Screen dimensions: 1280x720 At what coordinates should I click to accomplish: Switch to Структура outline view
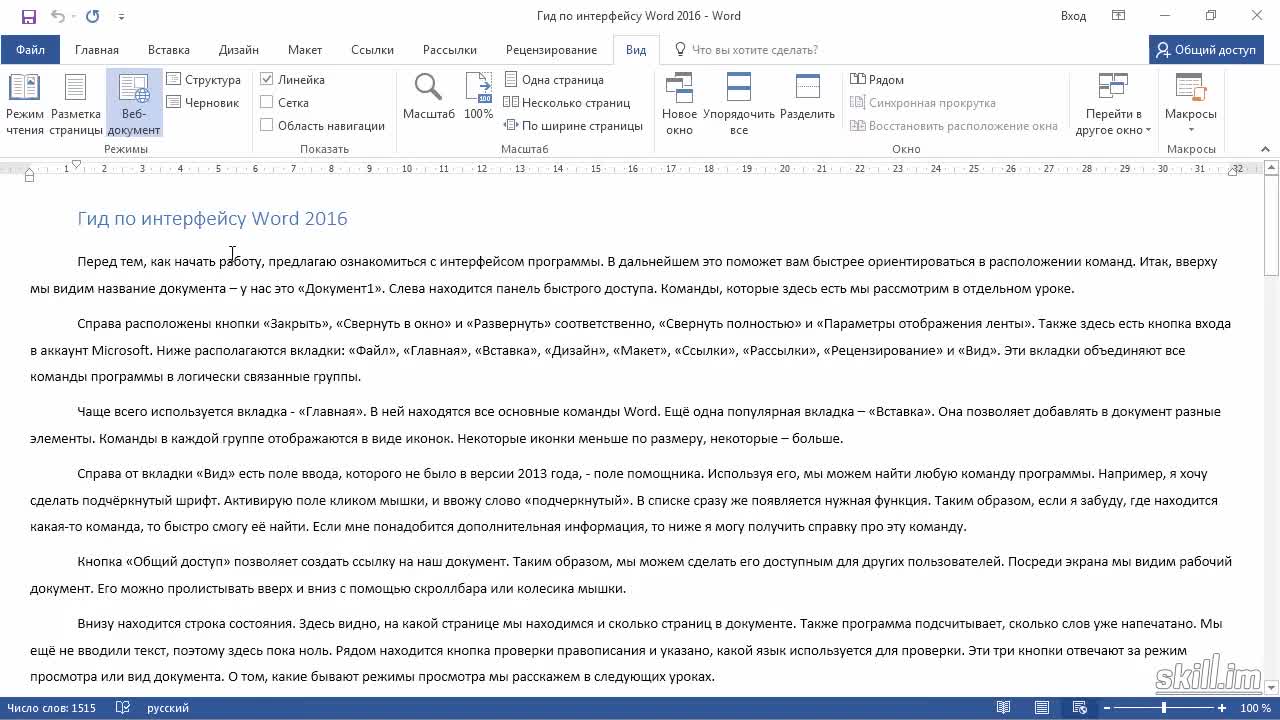point(204,80)
